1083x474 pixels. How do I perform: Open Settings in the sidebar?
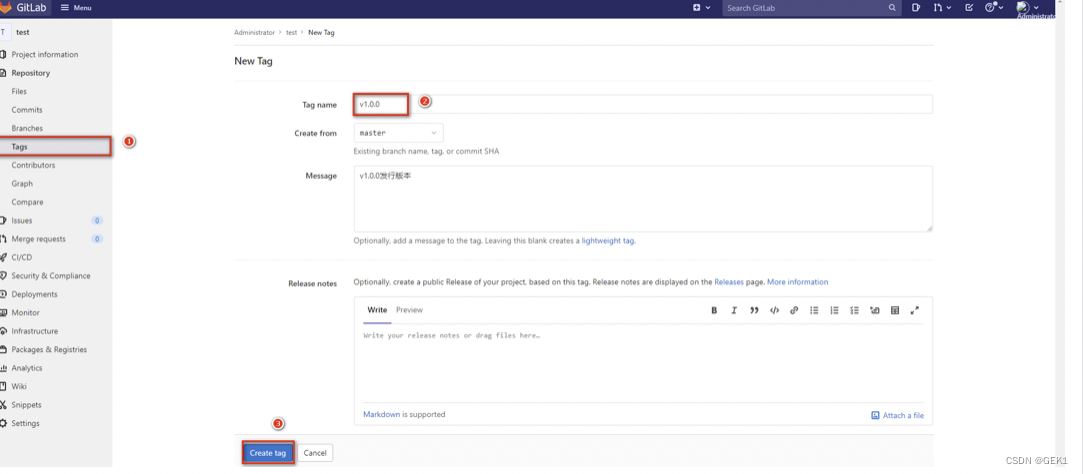pos(25,423)
